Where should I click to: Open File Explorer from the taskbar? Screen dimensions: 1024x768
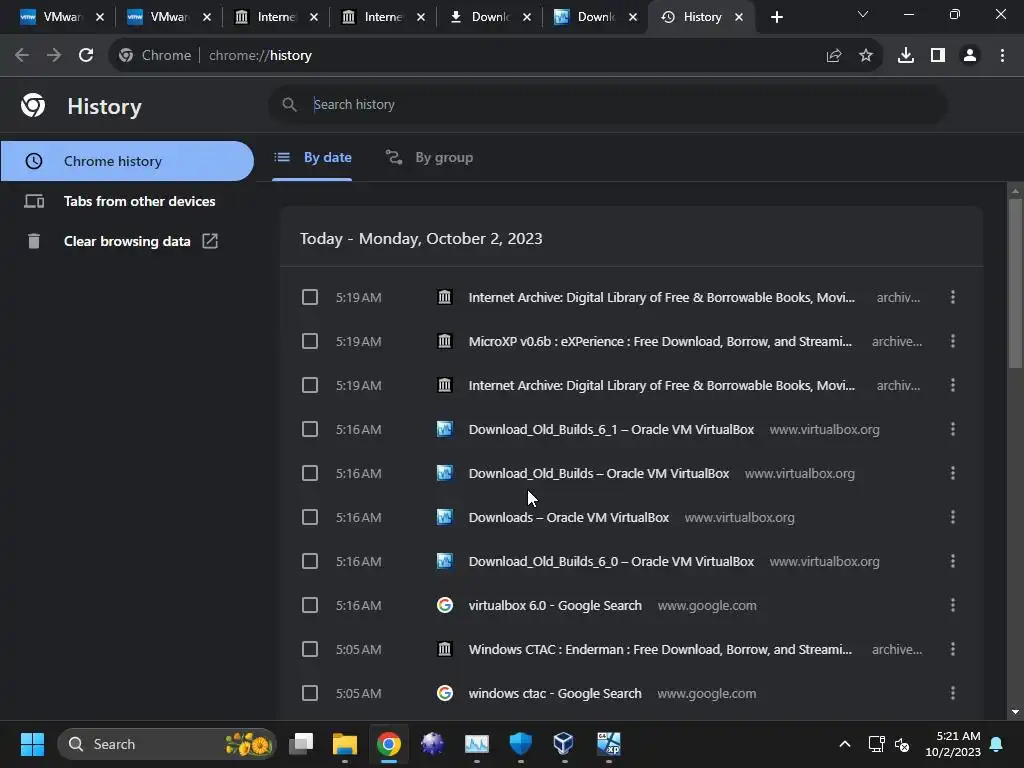pos(345,744)
